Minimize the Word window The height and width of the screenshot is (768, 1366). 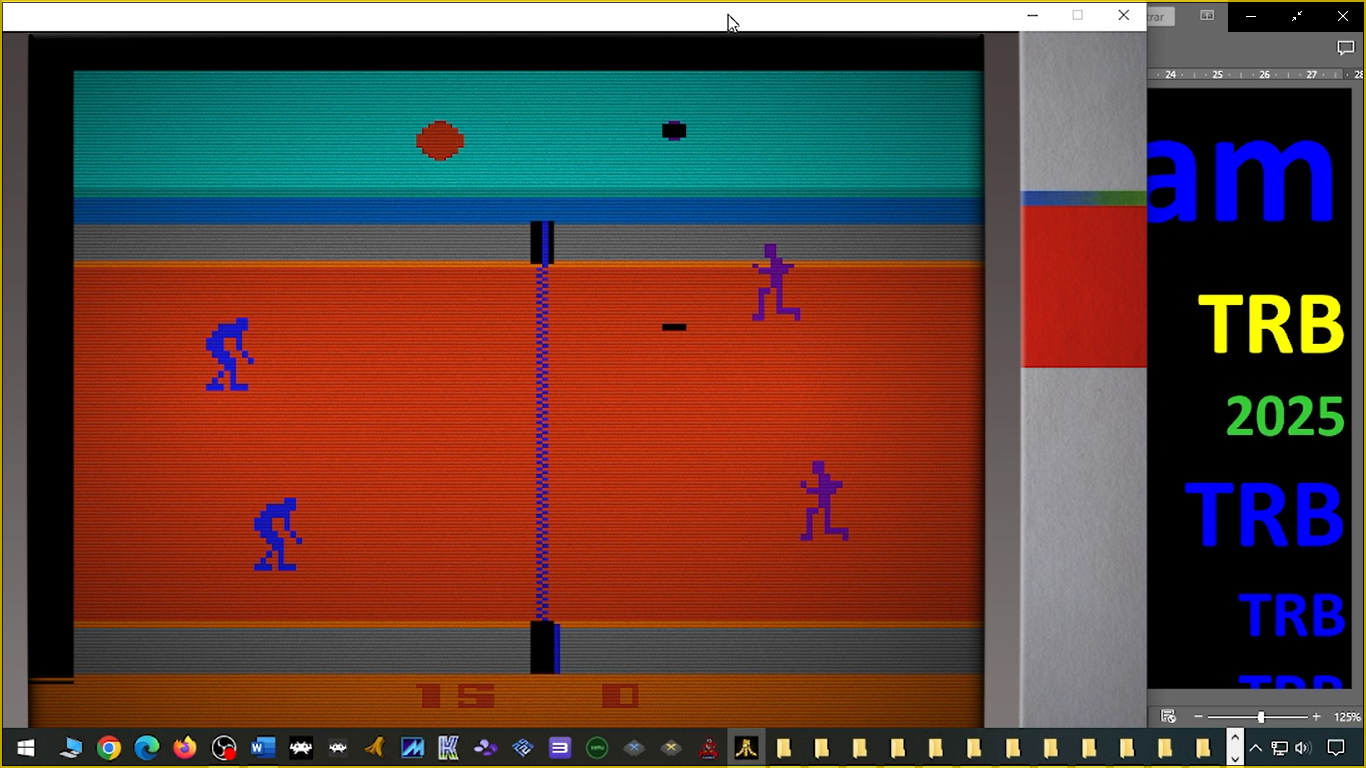(x=1251, y=16)
